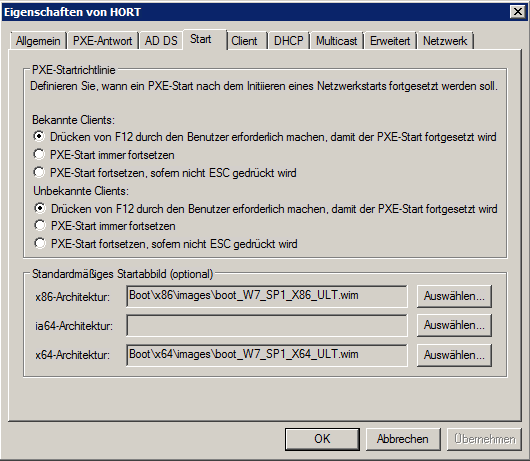Viewport: 530px width, 461px height.
Task: Click the x64-Architektur boot image field
Action: pyautogui.click(x=267, y=355)
